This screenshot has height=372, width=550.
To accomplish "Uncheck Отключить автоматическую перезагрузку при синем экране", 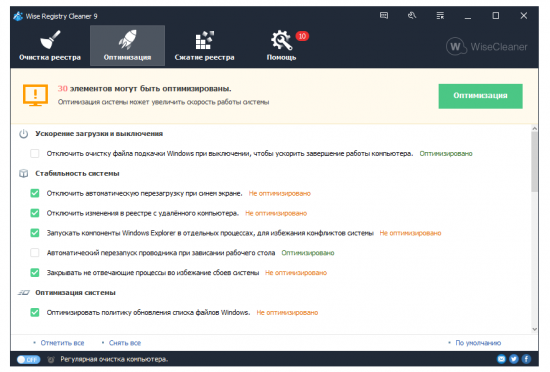I will (x=35, y=193).
